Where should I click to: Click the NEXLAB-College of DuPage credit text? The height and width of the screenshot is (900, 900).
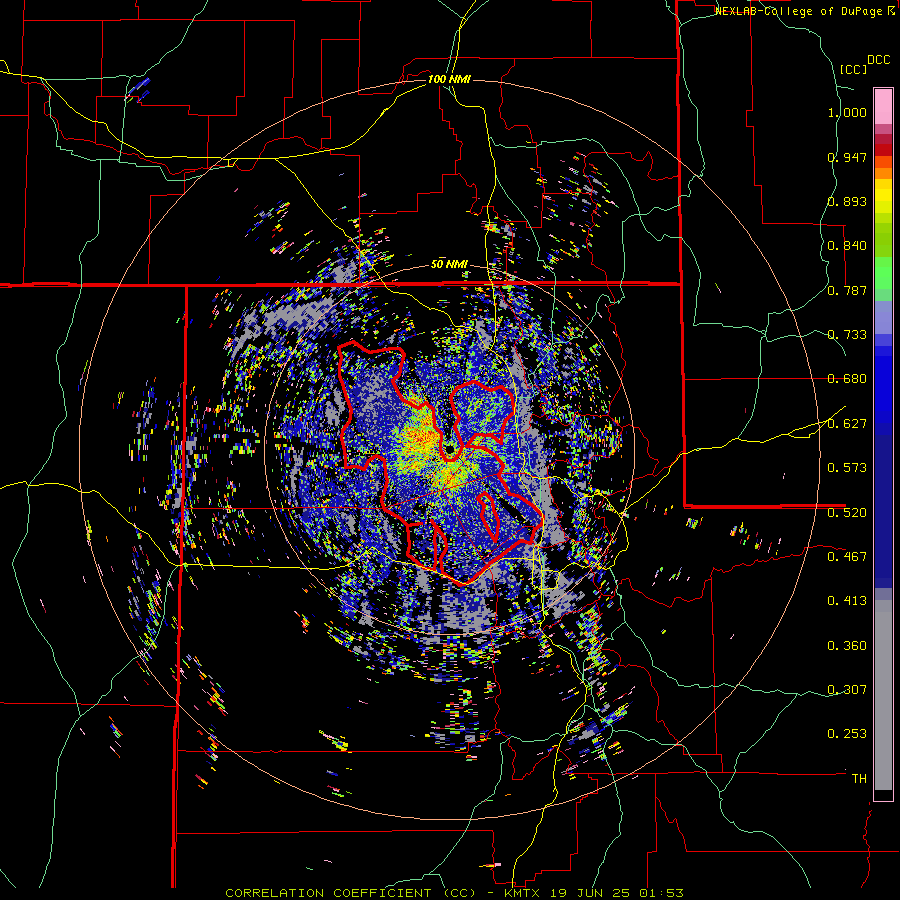click(x=798, y=11)
